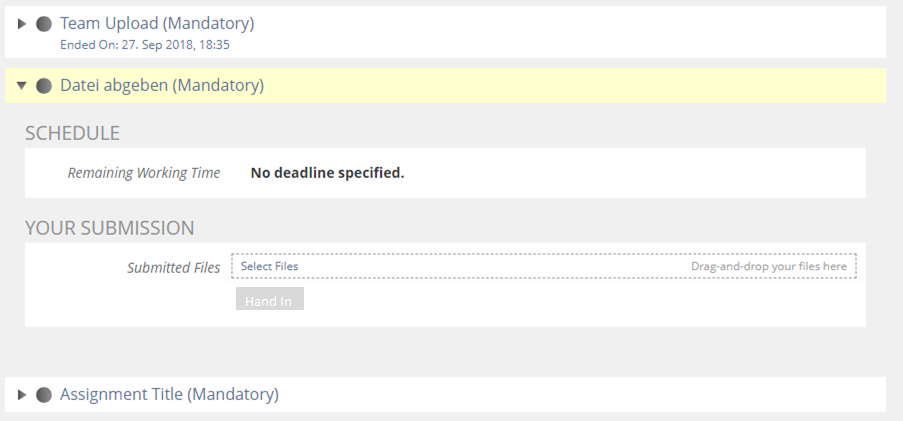Click empty middle of the file dropzone
The width and height of the screenshot is (903, 421).
pos(490,267)
